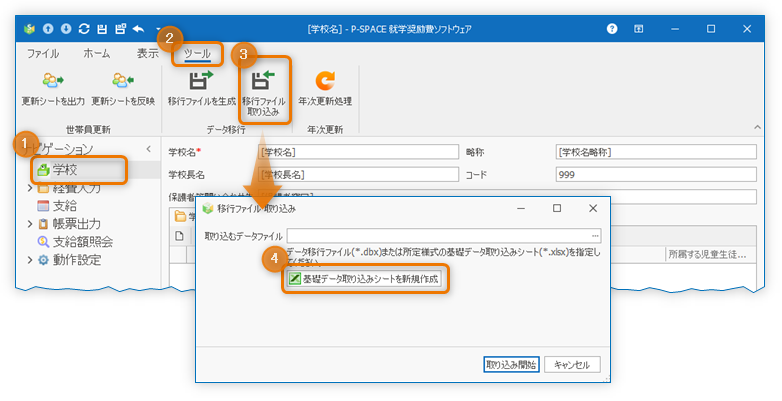Click the refresh icon in title bar
The width and height of the screenshot is (782, 401).
tap(84, 29)
